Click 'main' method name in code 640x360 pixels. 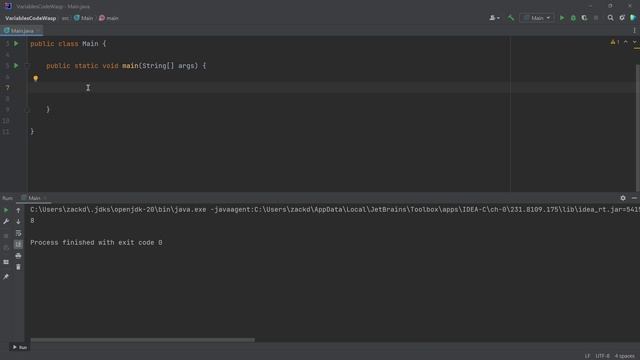coord(130,66)
